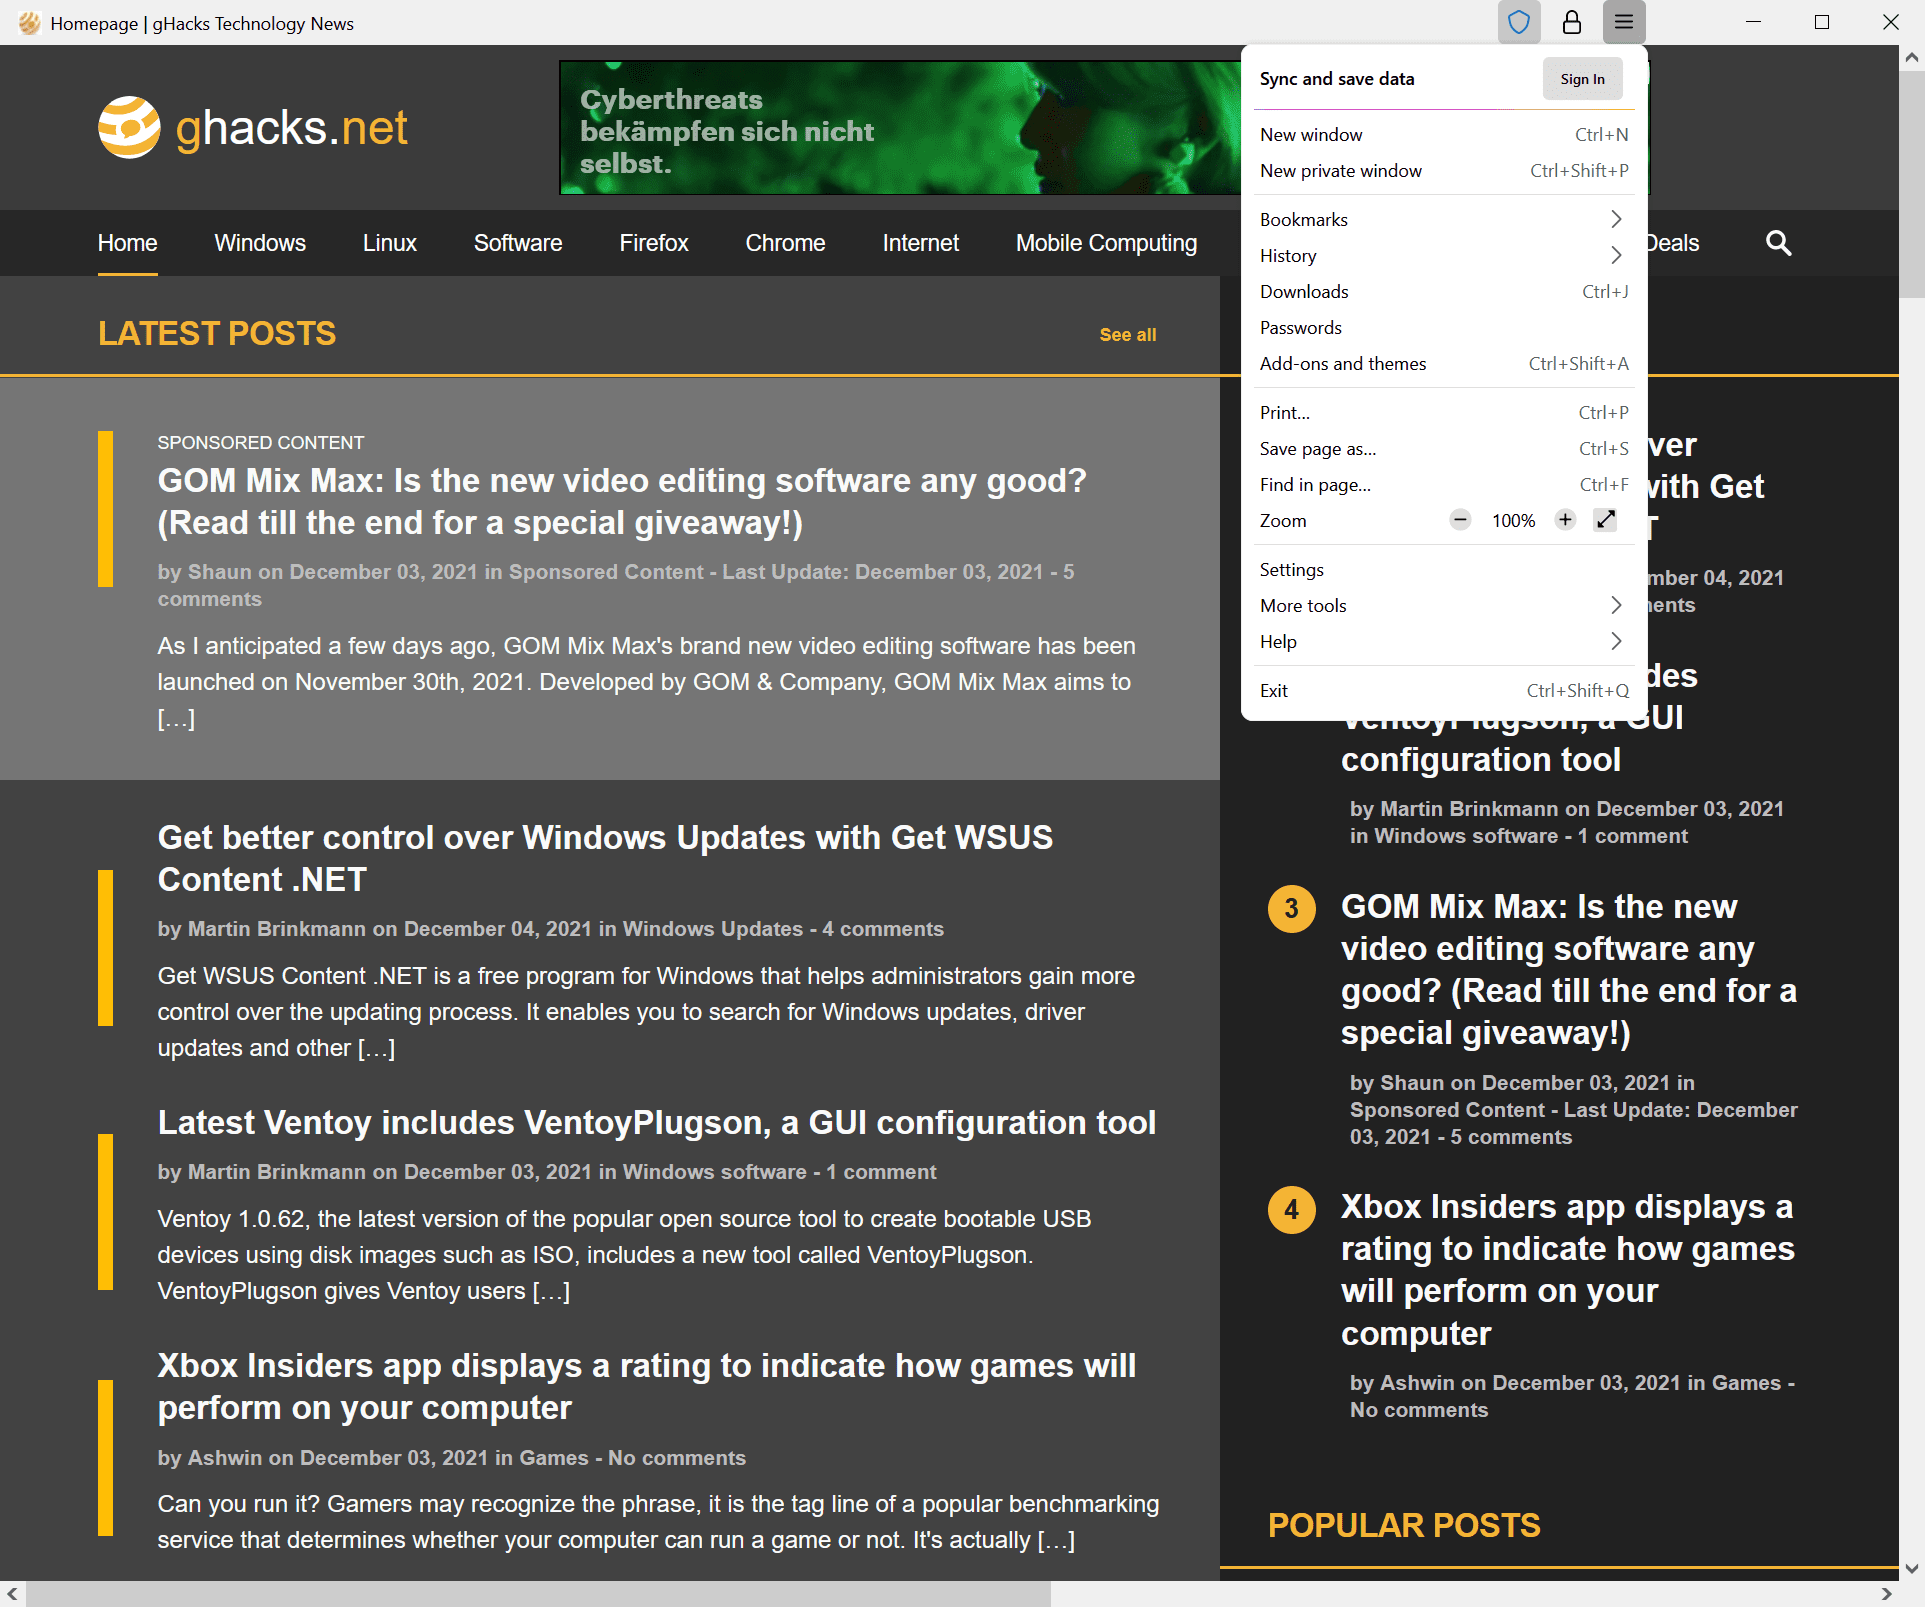
Task: Click the POPULAR POSTS heading
Action: click(1404, 1526)
